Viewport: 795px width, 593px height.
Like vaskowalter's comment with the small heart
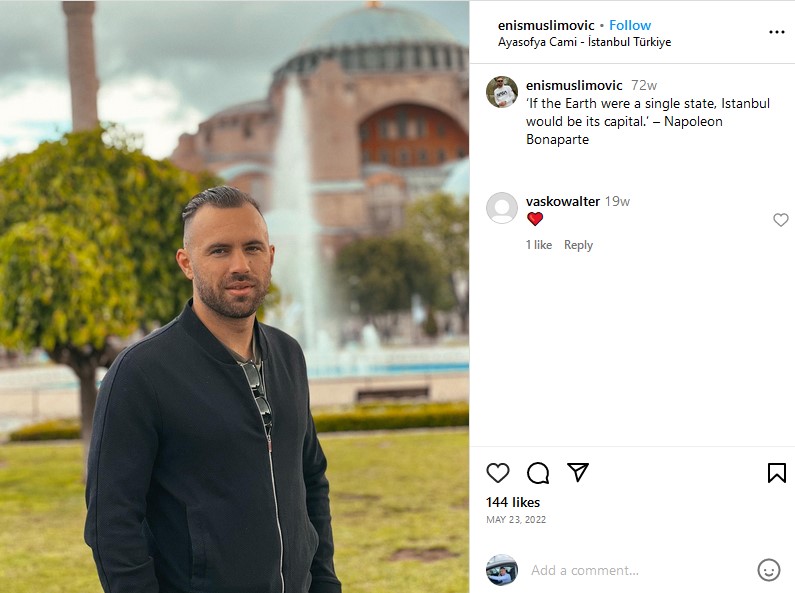[x=780, y=219]
